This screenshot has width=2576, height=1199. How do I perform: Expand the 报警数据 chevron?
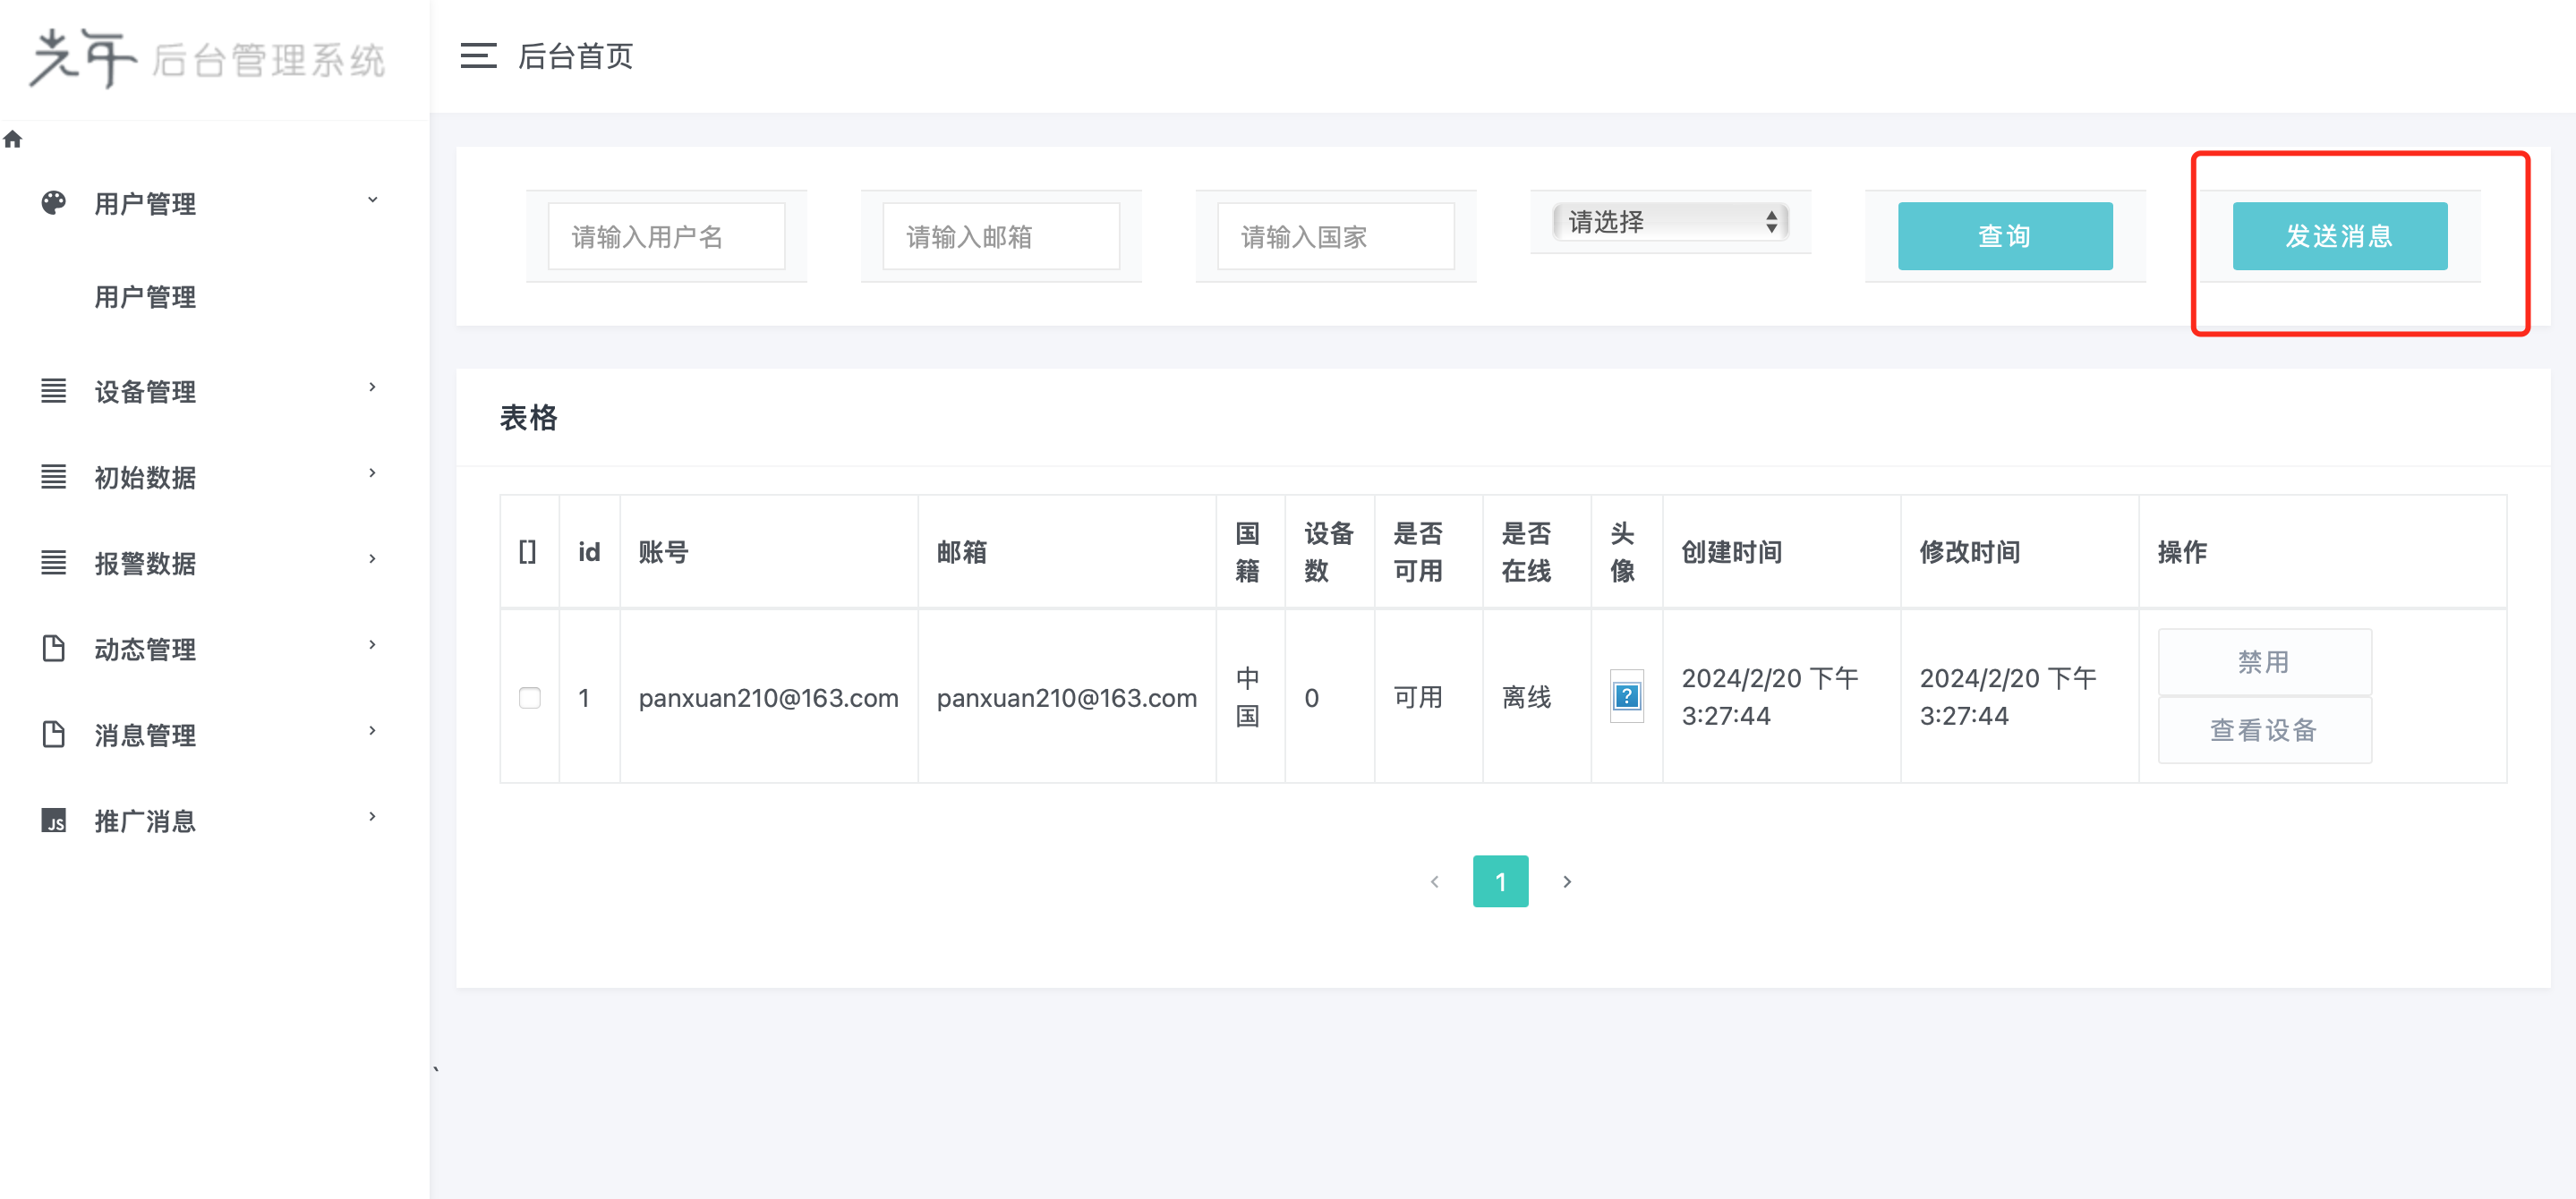click(x=372, y=560)
